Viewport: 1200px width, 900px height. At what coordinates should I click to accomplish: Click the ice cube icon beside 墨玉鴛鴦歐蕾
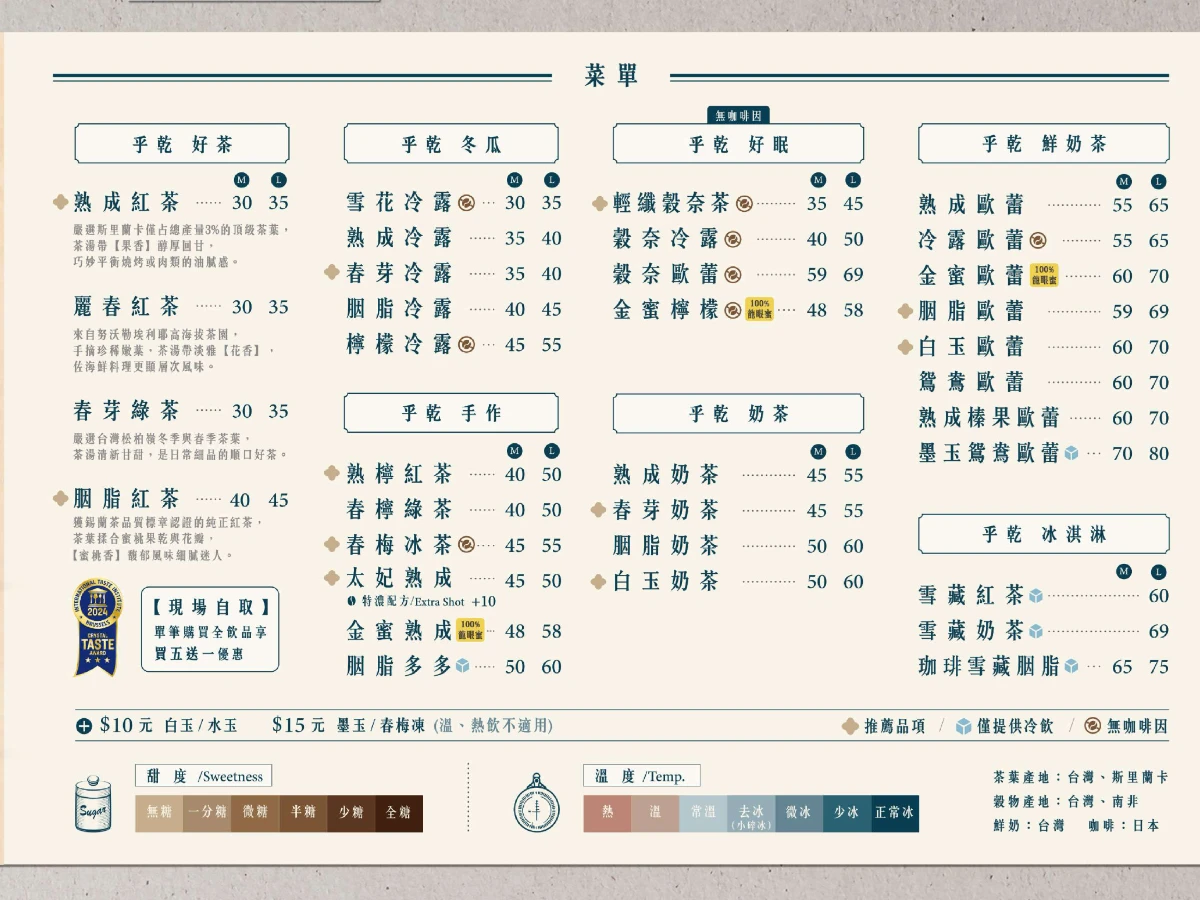tap(1071, 453)
